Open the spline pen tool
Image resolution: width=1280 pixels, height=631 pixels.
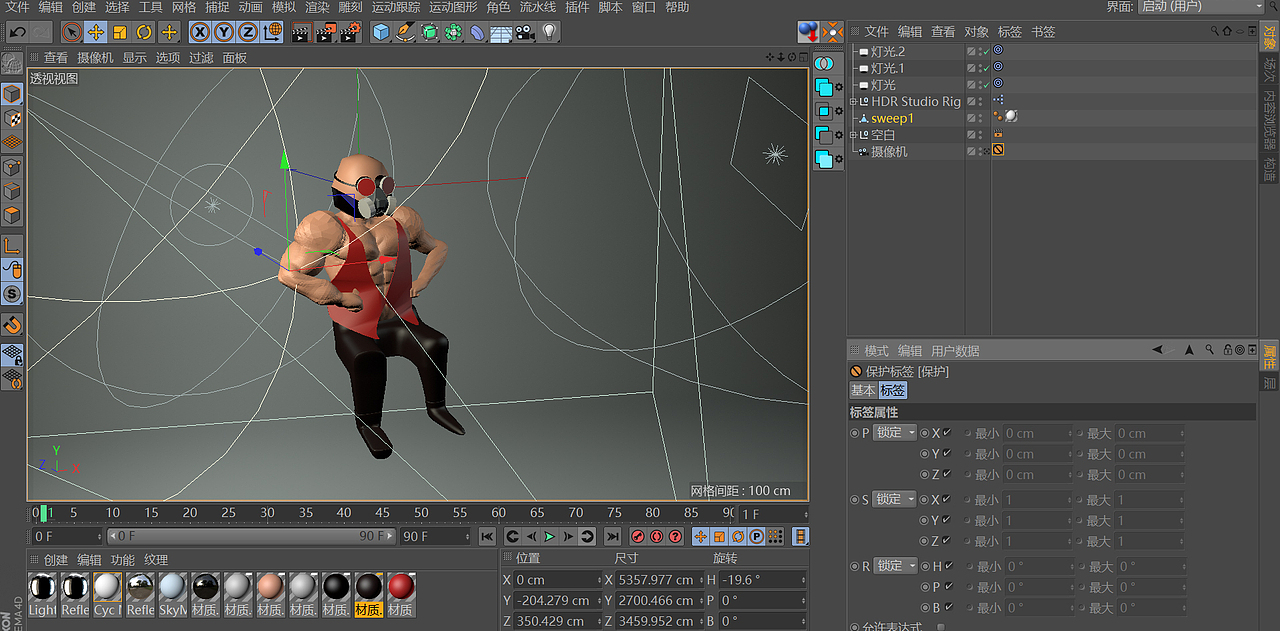pyautogui.click(x=405, y=32)
